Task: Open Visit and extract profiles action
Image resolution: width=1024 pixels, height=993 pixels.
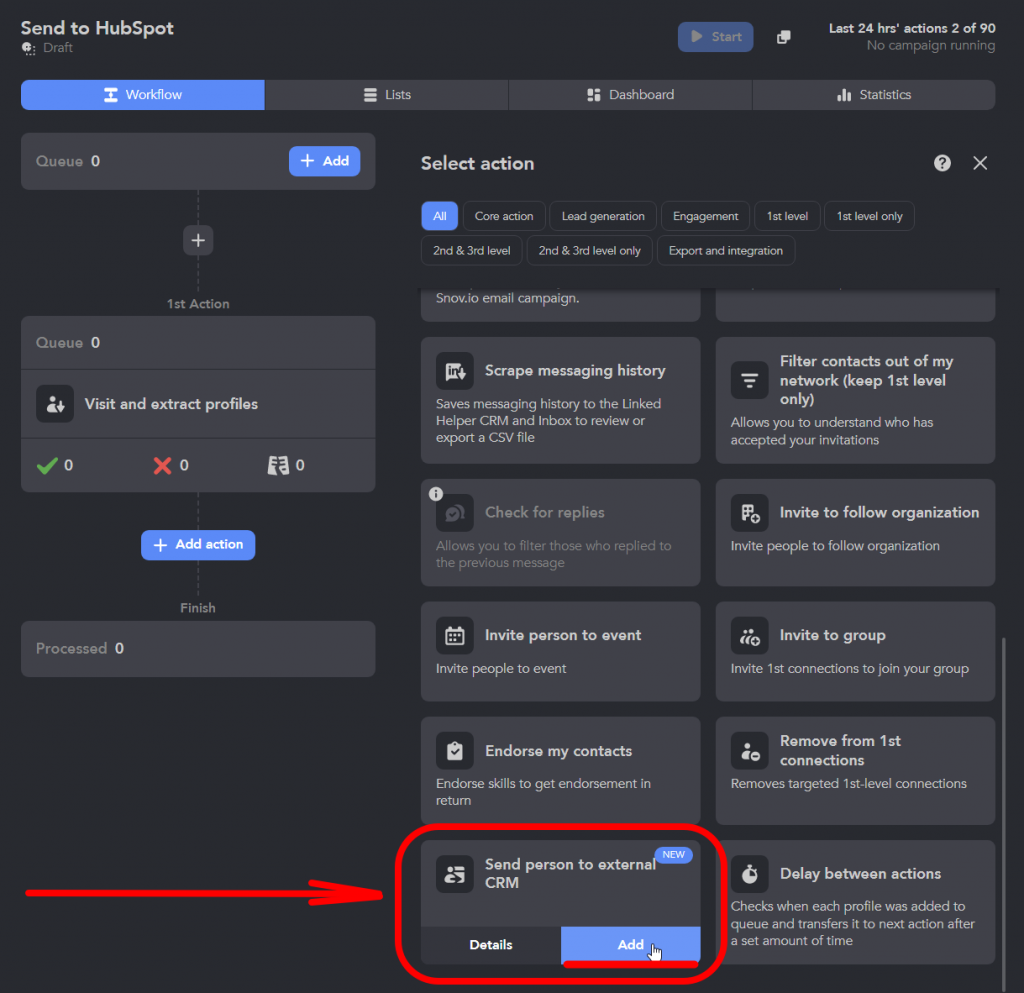Action: (198, 404)
